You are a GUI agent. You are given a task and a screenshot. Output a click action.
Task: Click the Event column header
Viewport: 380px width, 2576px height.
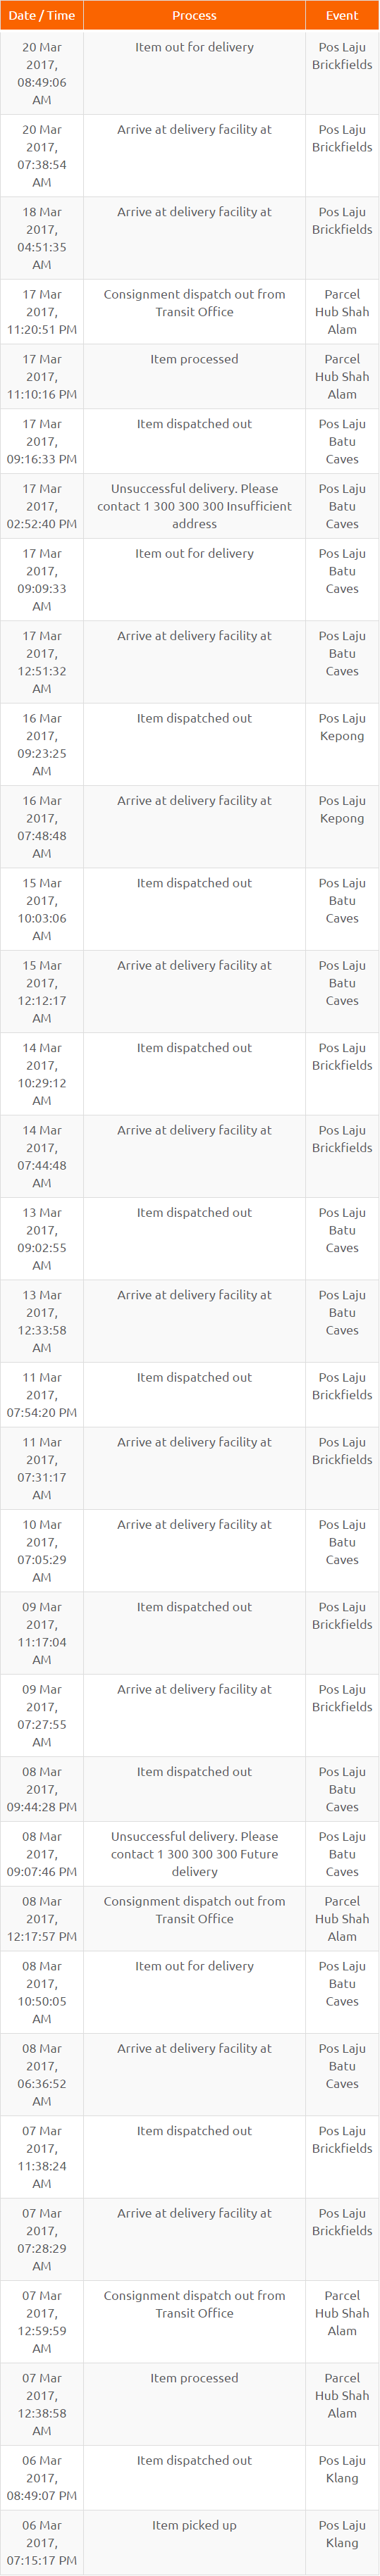[342, 15]
